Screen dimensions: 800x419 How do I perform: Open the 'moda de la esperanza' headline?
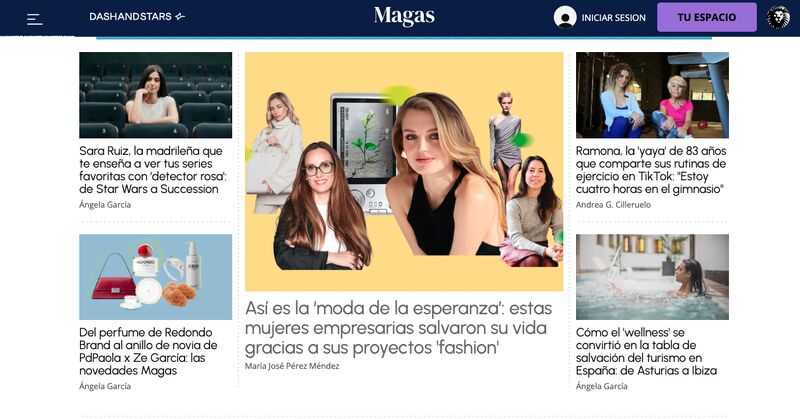click(x=398, y=328)
